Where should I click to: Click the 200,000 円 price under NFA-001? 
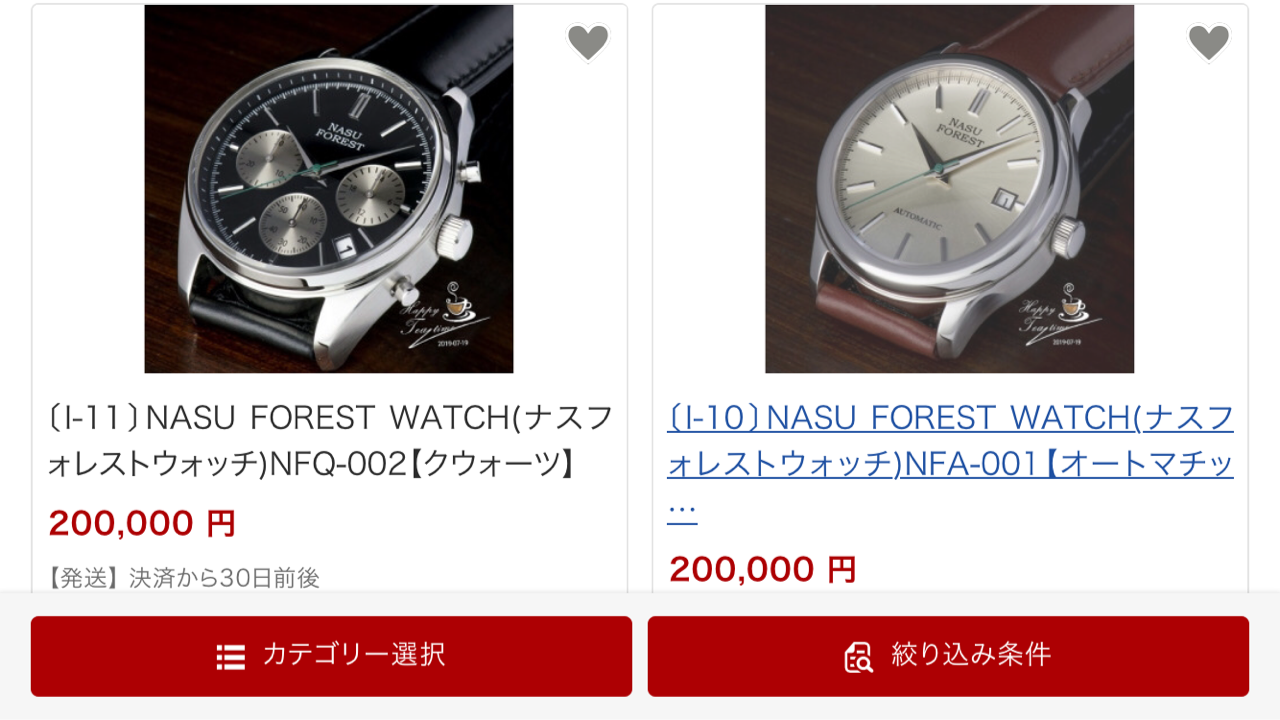pyautogui.click(x=763, y=569)
